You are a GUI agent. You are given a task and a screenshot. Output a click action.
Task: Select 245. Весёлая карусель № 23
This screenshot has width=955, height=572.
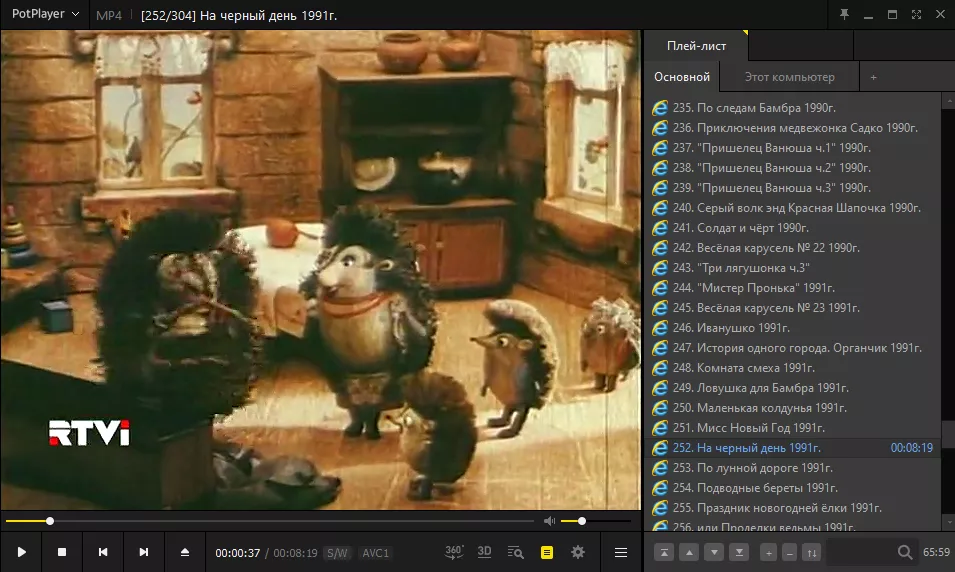click(x=793, y=308)
